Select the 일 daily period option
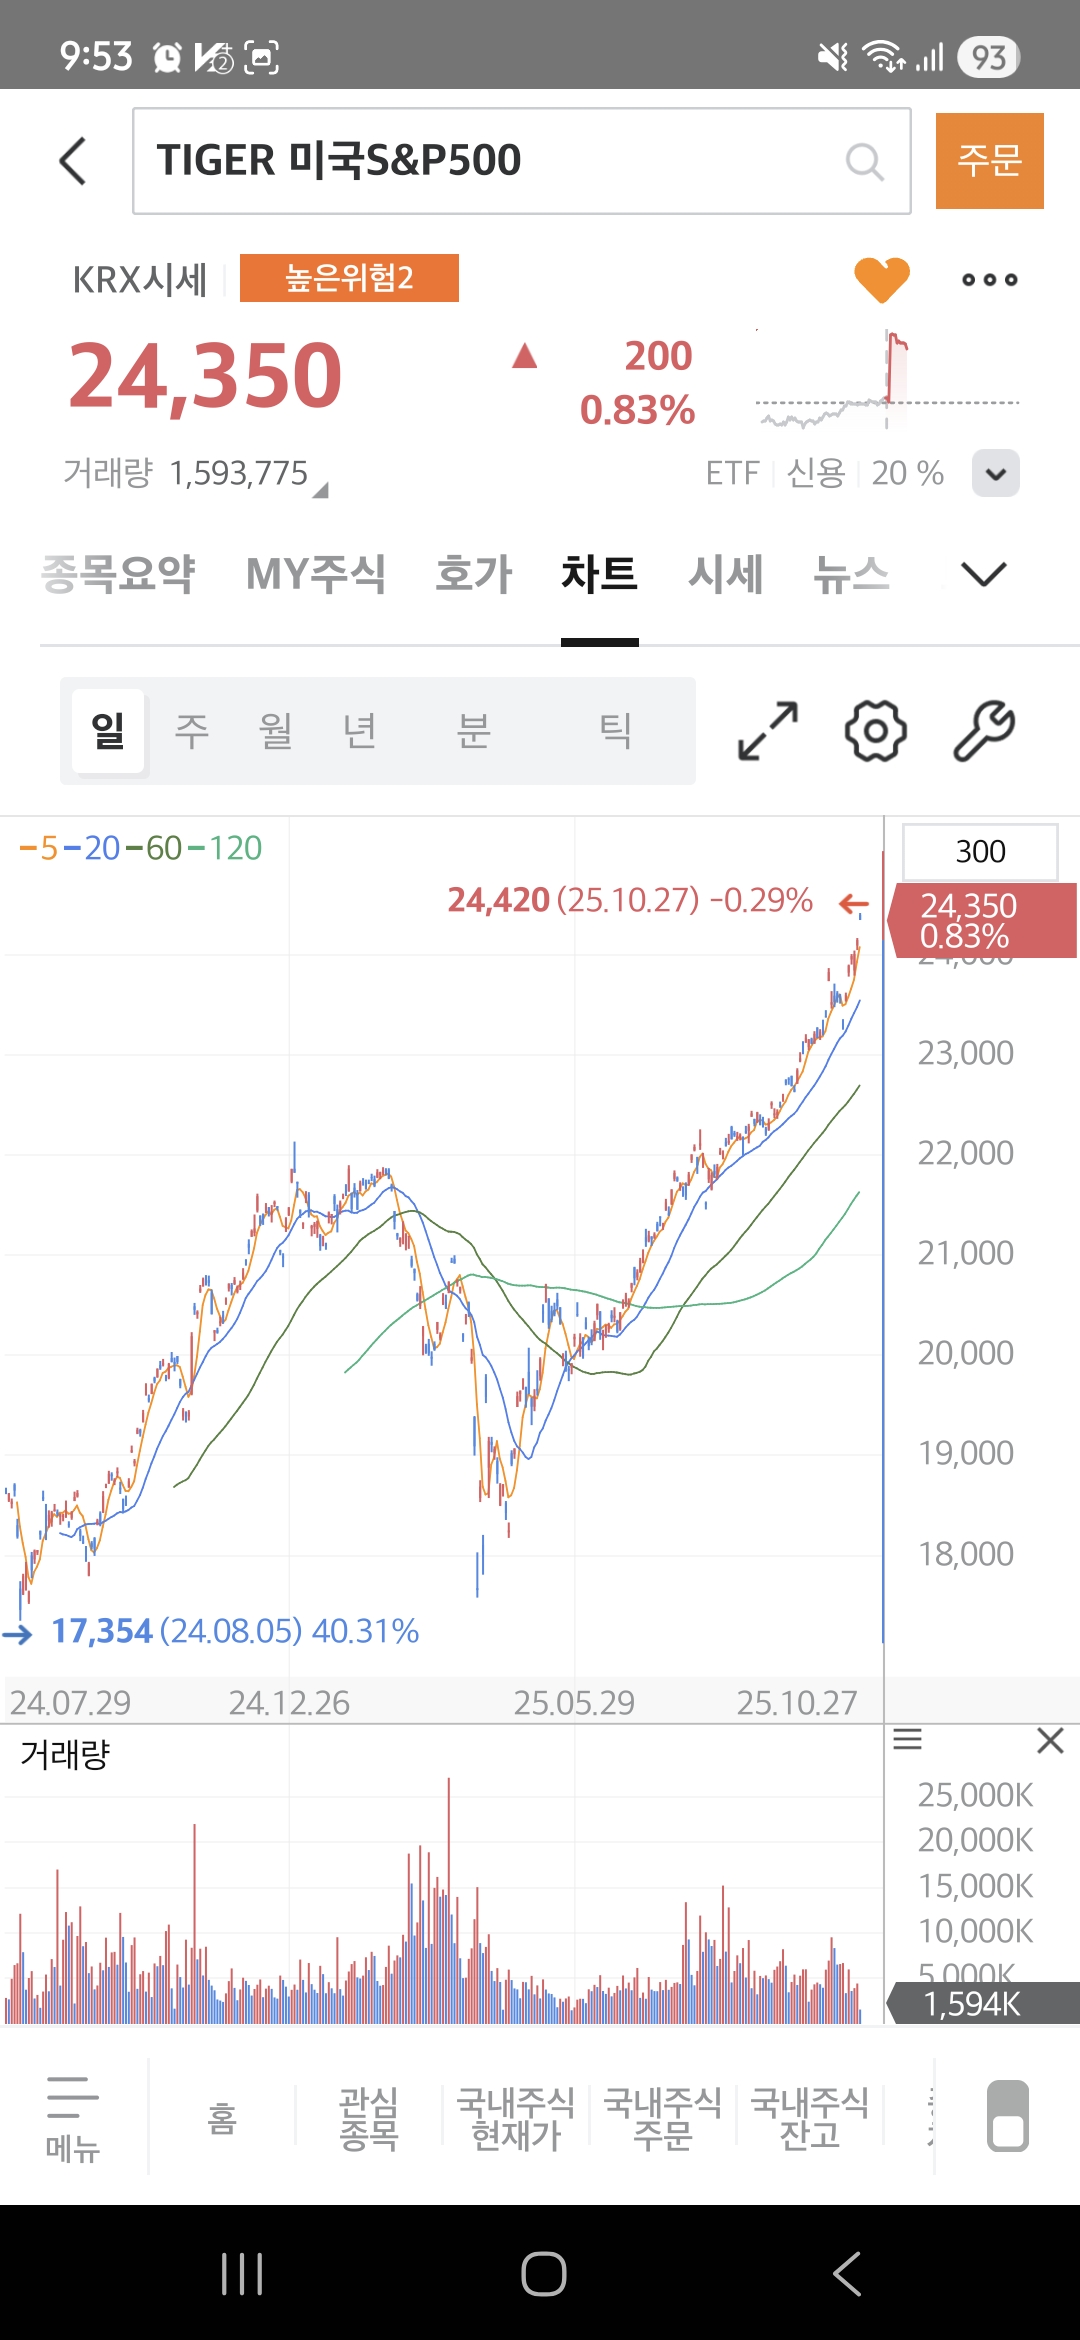This screenshot has width=1080, height=2340. 109,731
